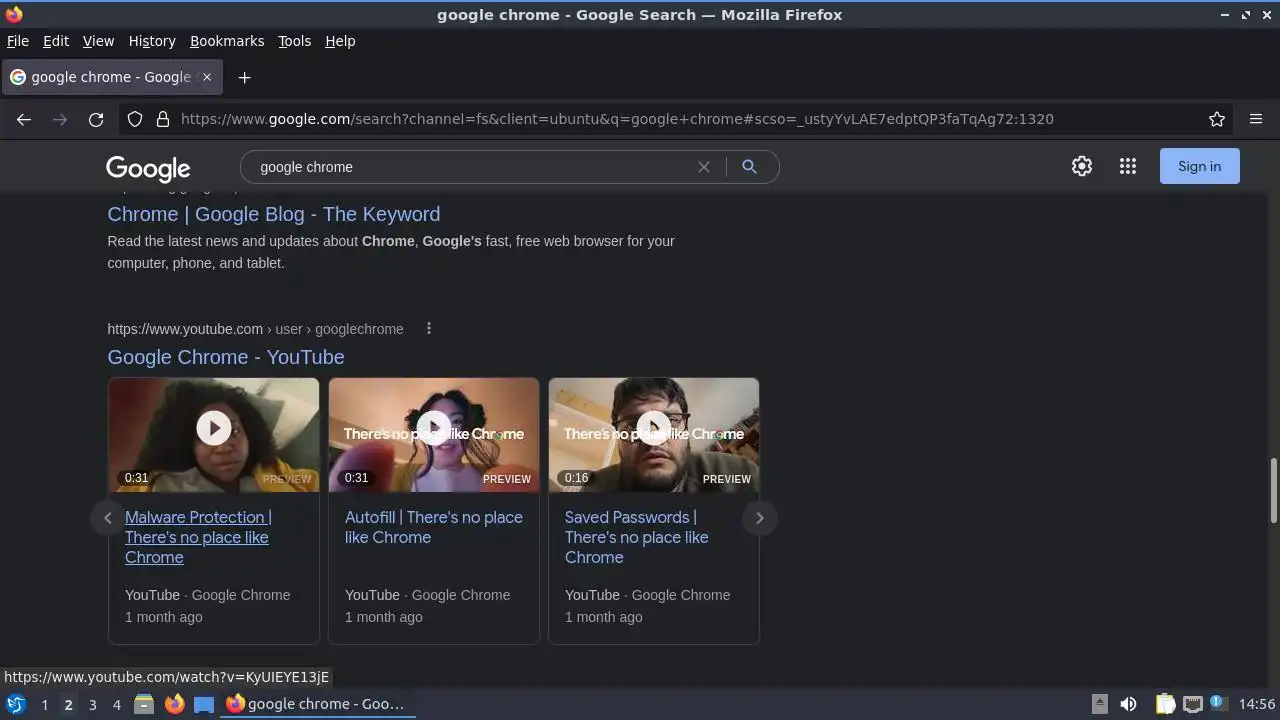This screenshot has height=720, width=1280.
Task: Open the Bookmarks menu
Action: (227, 41)
